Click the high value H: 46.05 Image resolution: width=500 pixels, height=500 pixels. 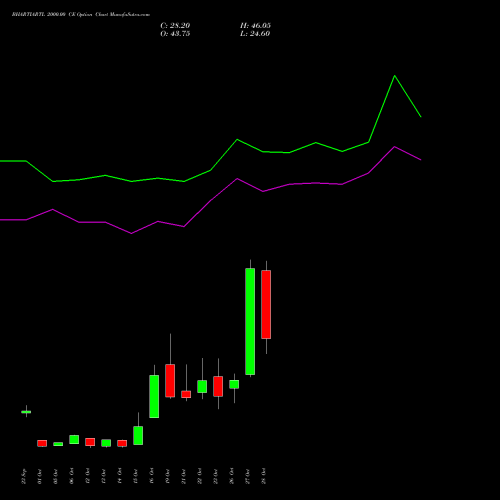click(255, 26)
